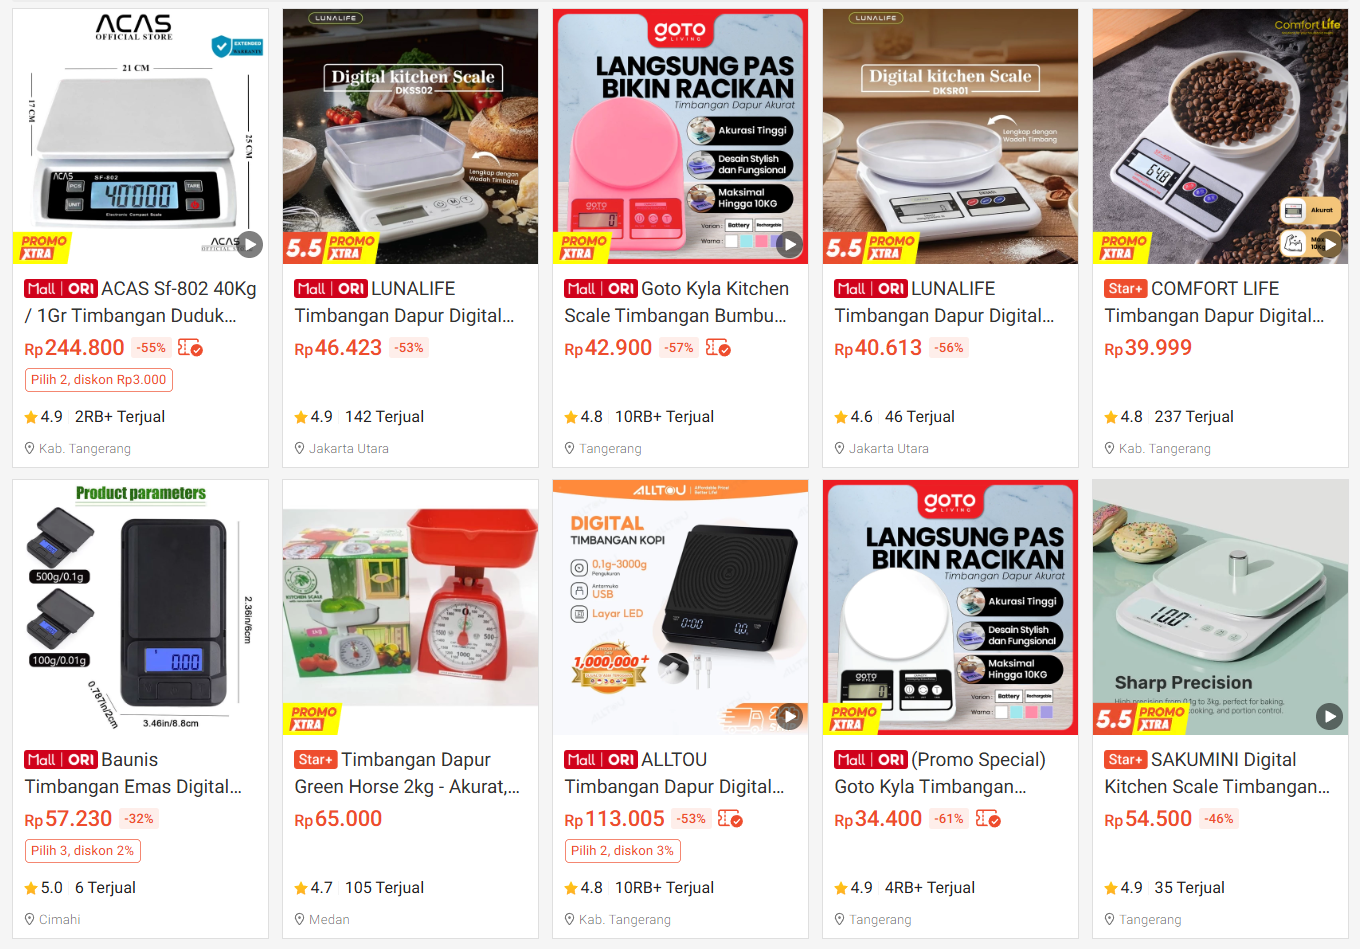Click the voucher icon beside Rp113.005
This screenshot has width=1360, height=949.
(x=730, y=819)
